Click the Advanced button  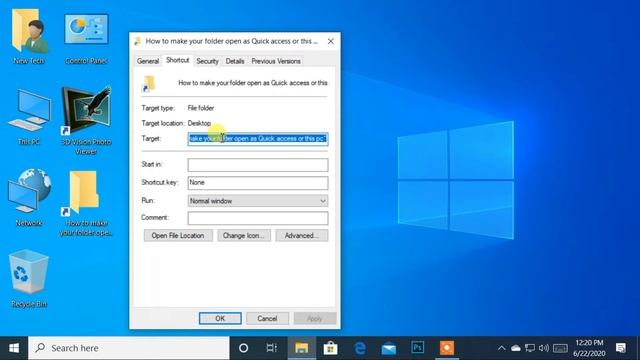click(x=302, y=236)
